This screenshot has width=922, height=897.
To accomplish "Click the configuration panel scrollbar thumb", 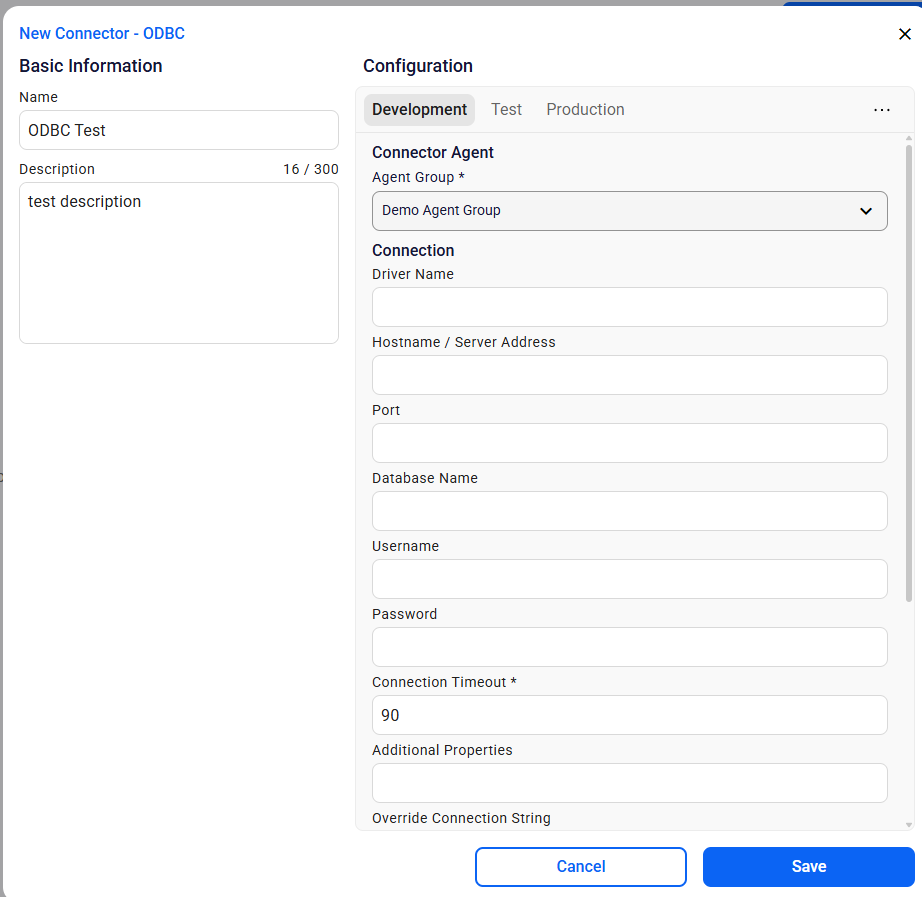I will (908, 370).
